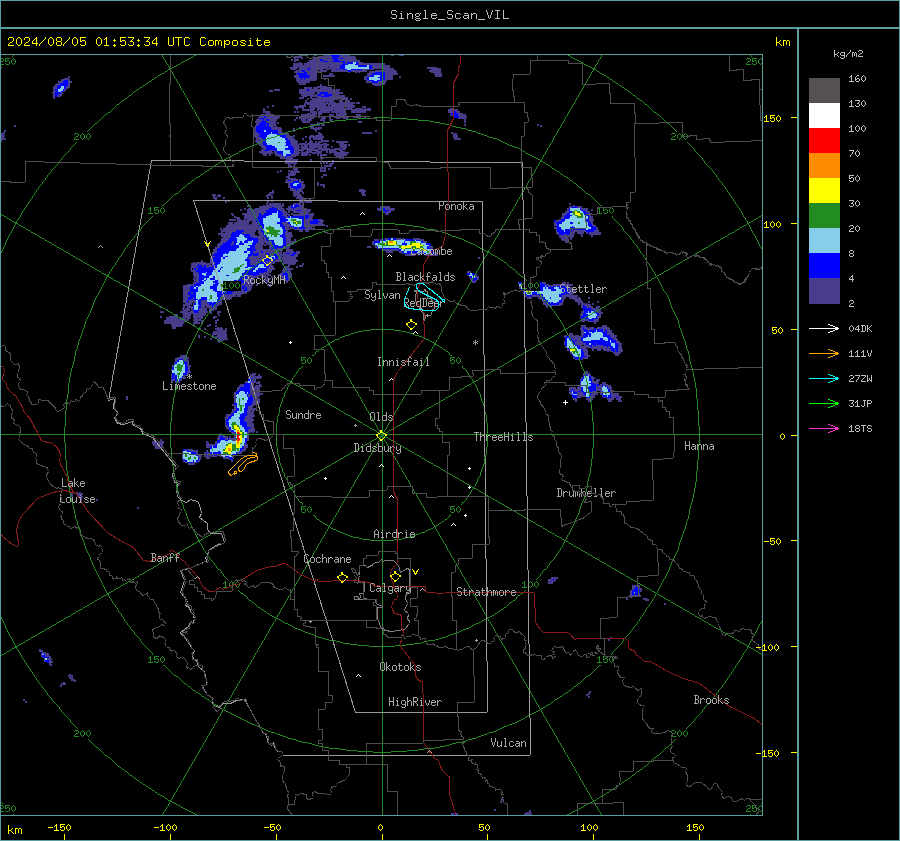Click the Brooks city label

tap(711, 700)
